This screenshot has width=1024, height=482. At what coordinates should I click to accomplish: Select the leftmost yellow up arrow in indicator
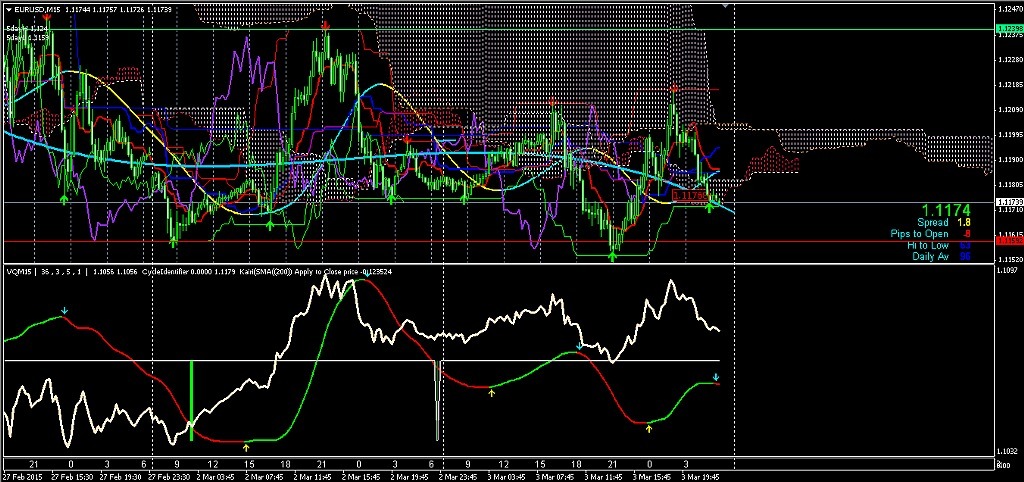point(246,439)
